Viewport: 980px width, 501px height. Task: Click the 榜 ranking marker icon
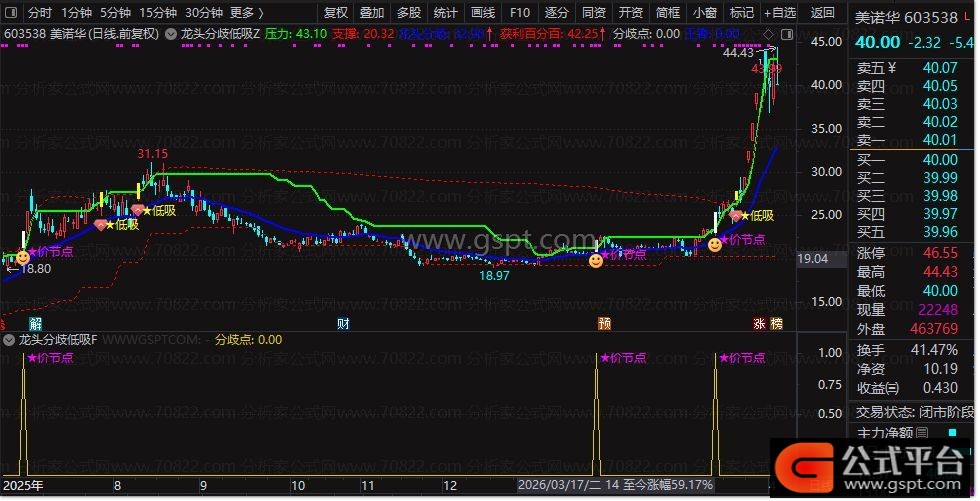point(777,324)
